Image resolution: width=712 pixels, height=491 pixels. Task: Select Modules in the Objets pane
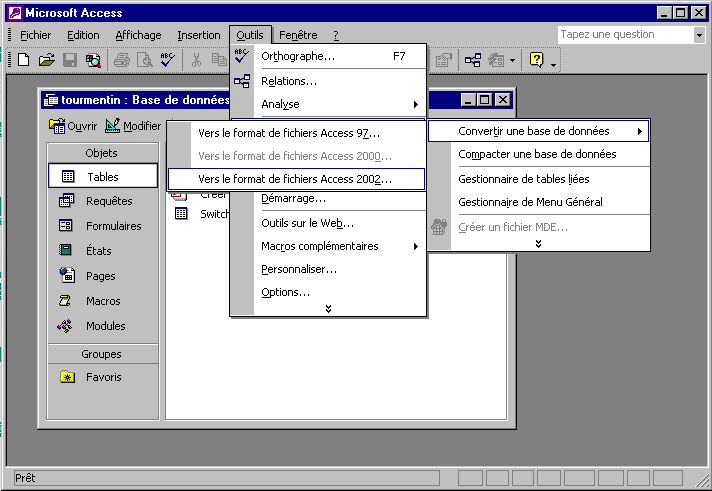[103, 326]
